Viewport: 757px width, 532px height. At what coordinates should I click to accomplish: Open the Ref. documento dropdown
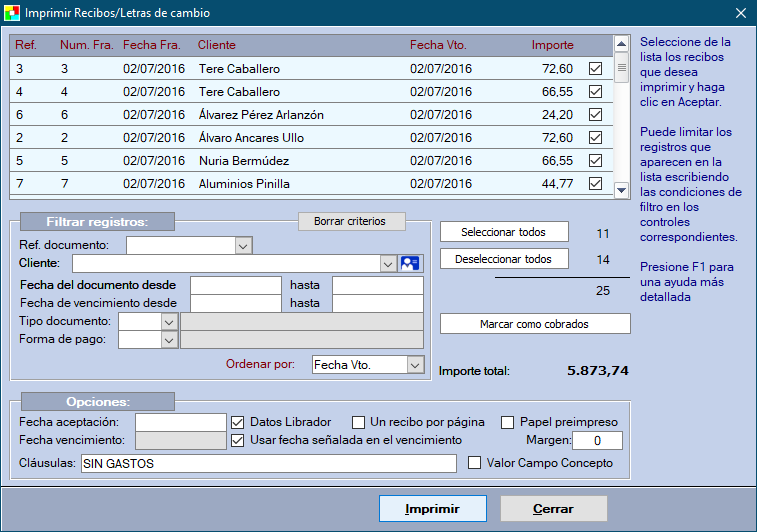pyautogui.click(x=243, y=244)
